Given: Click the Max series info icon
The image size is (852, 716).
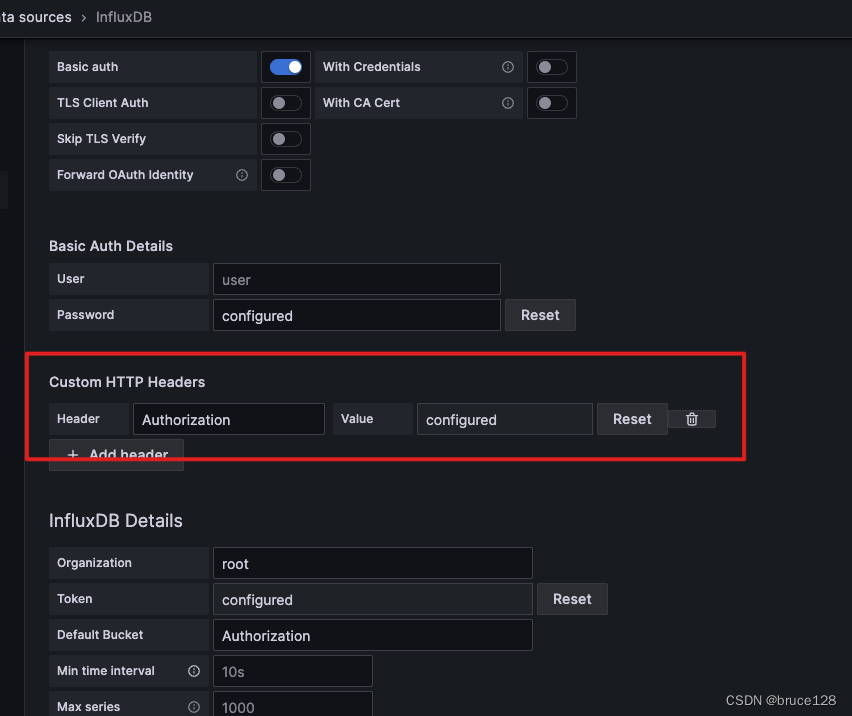Looking at the screenshot, I should click(194, 707).
